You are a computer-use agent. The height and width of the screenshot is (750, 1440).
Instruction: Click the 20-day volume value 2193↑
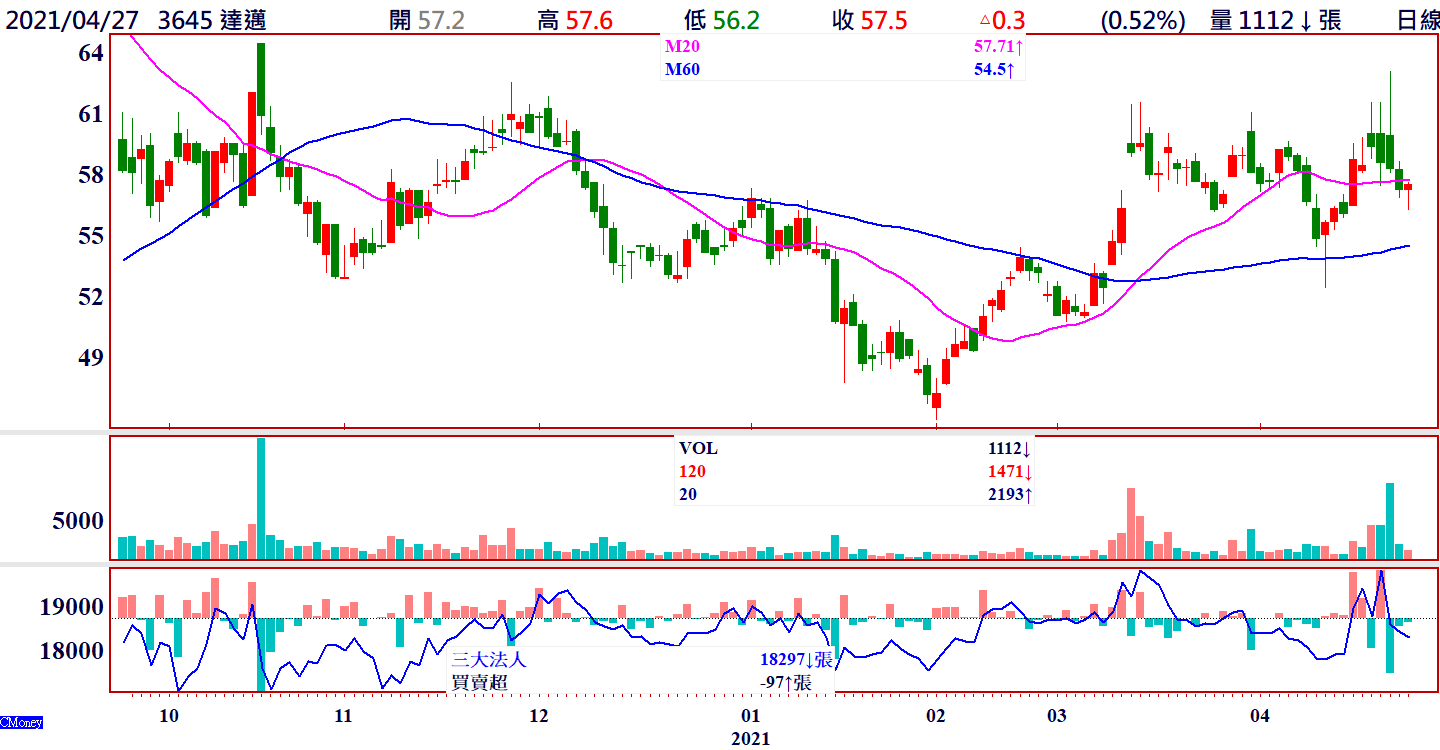coord(1009,494)
